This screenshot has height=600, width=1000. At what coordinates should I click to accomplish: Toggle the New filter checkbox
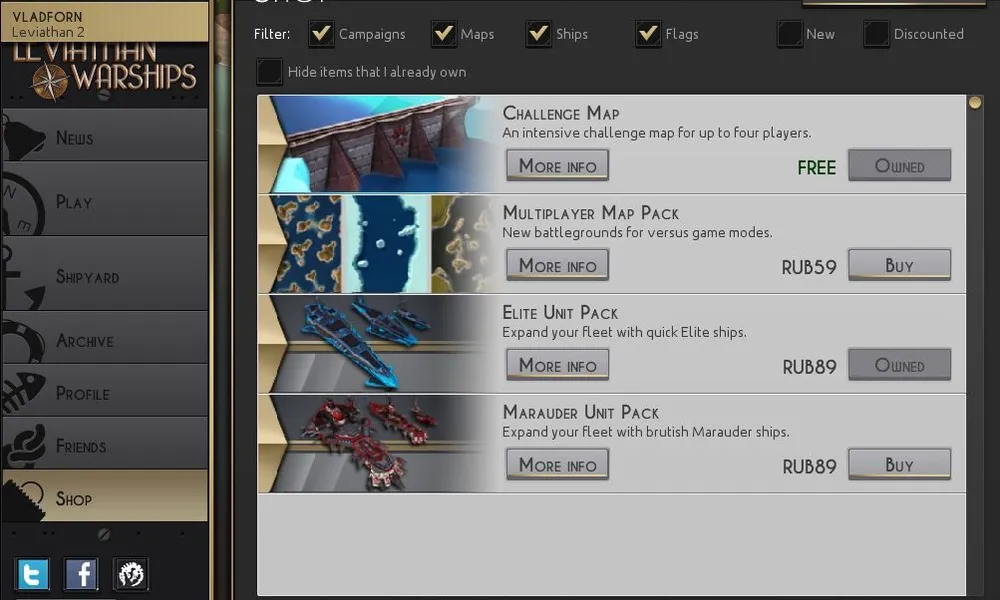pyautogui.click(x=790, y=34)
